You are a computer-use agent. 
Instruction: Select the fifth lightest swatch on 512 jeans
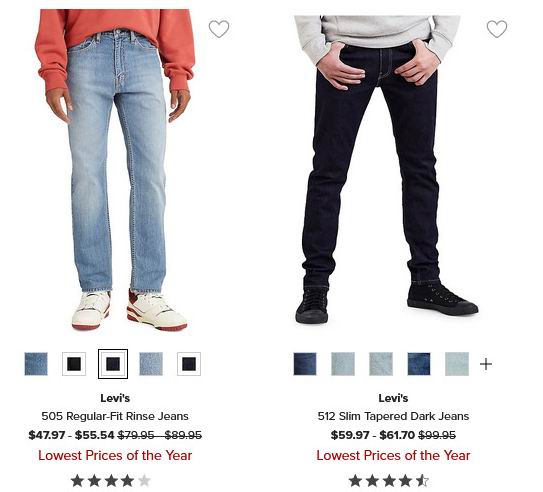(457, 364)
